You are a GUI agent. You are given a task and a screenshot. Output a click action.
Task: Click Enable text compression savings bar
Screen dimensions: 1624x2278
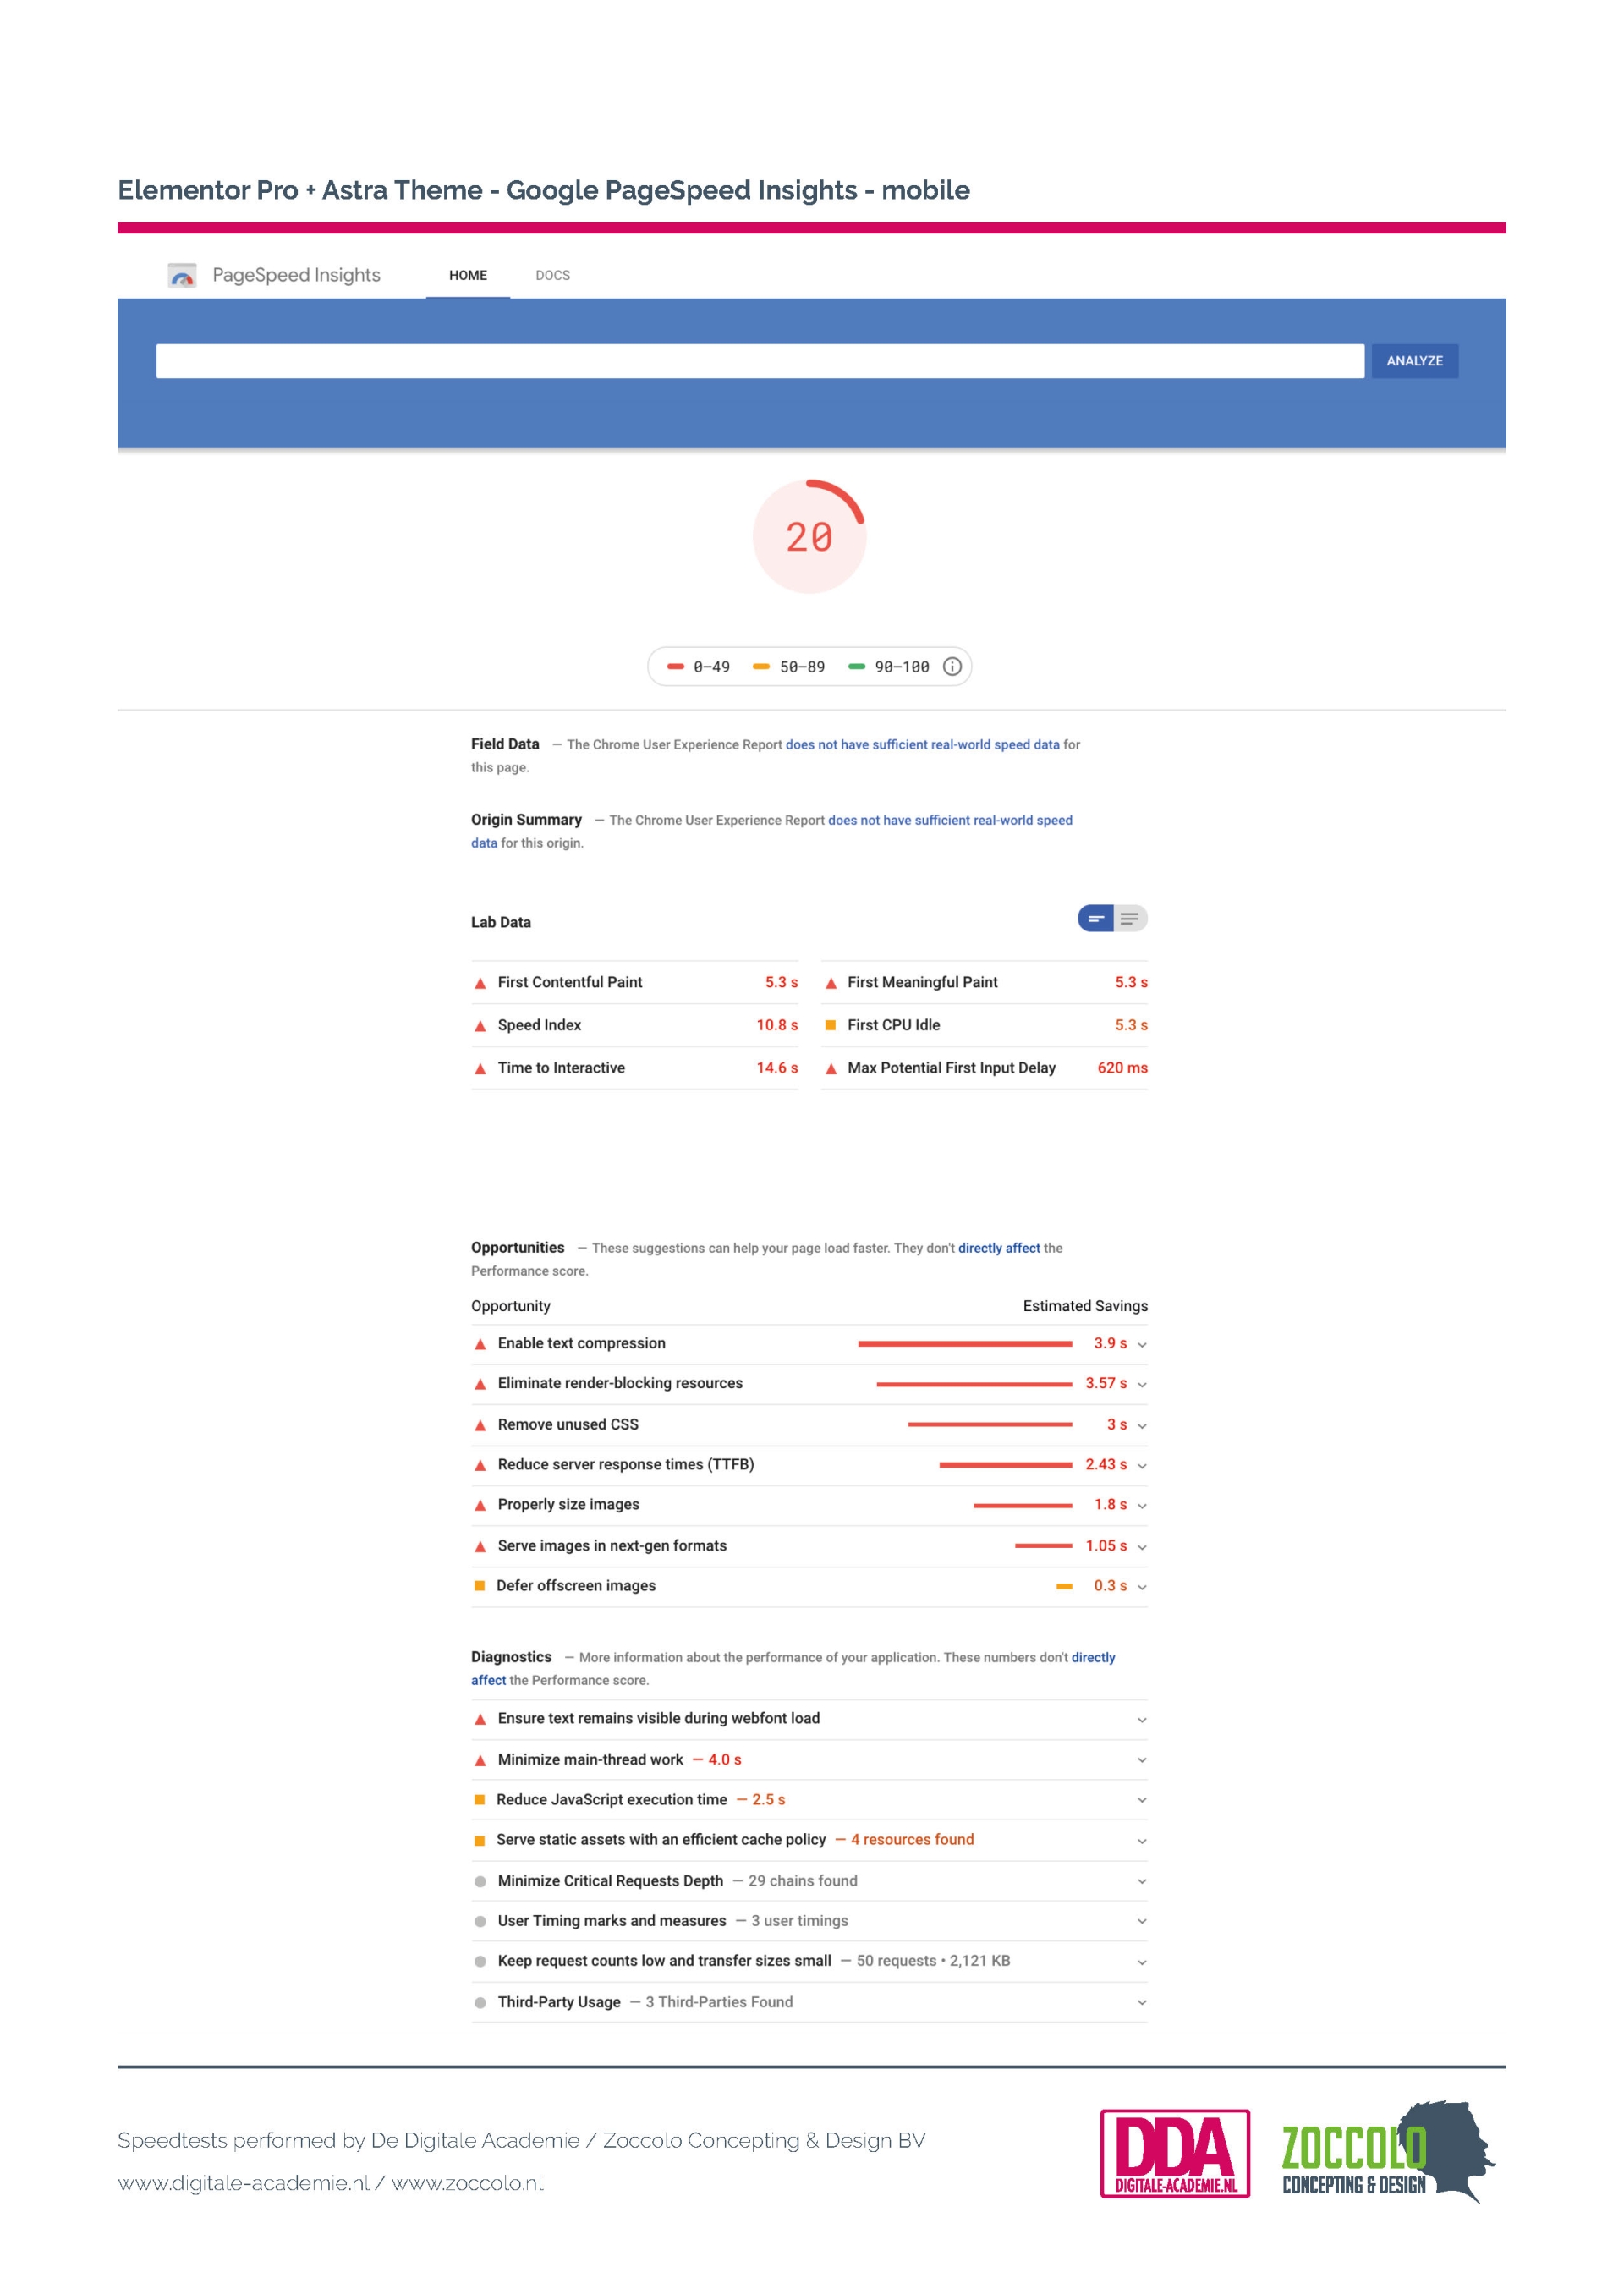pyautogui.click(x=965, y=1344)
